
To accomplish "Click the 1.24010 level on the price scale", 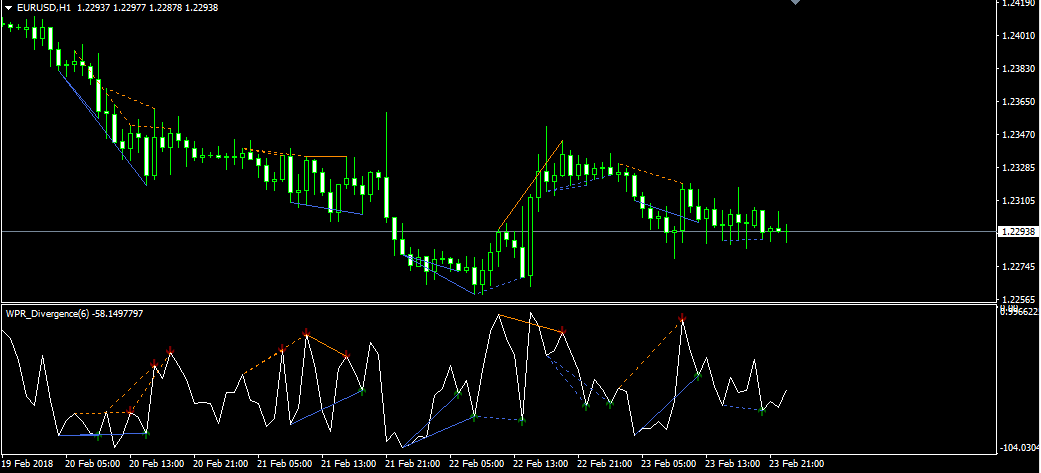I will pyautogui.click(x=1017, y=36).
